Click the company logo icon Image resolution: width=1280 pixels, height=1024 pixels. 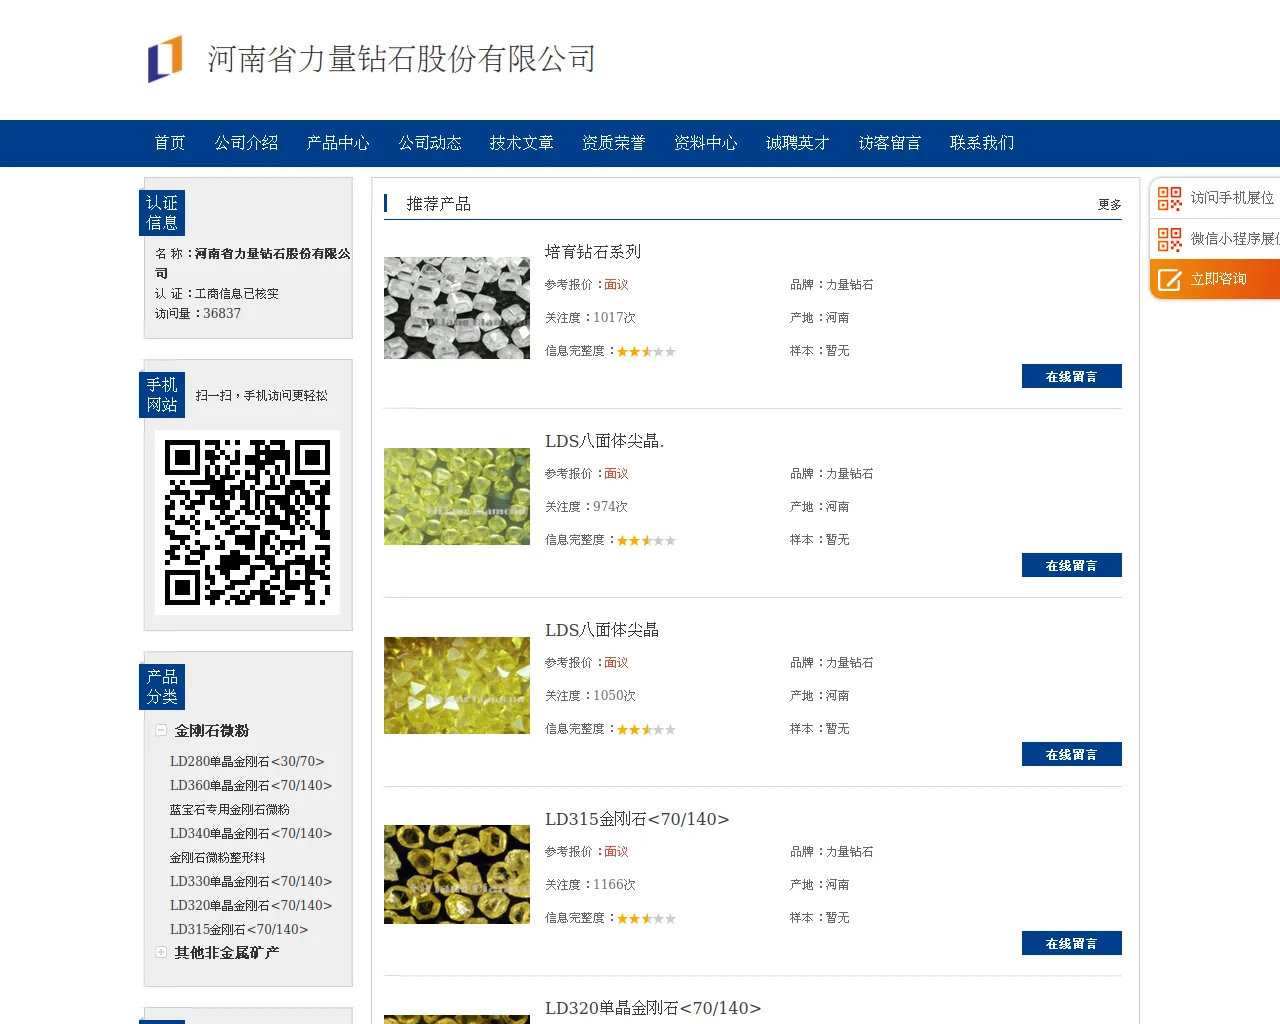pos(166,59)
